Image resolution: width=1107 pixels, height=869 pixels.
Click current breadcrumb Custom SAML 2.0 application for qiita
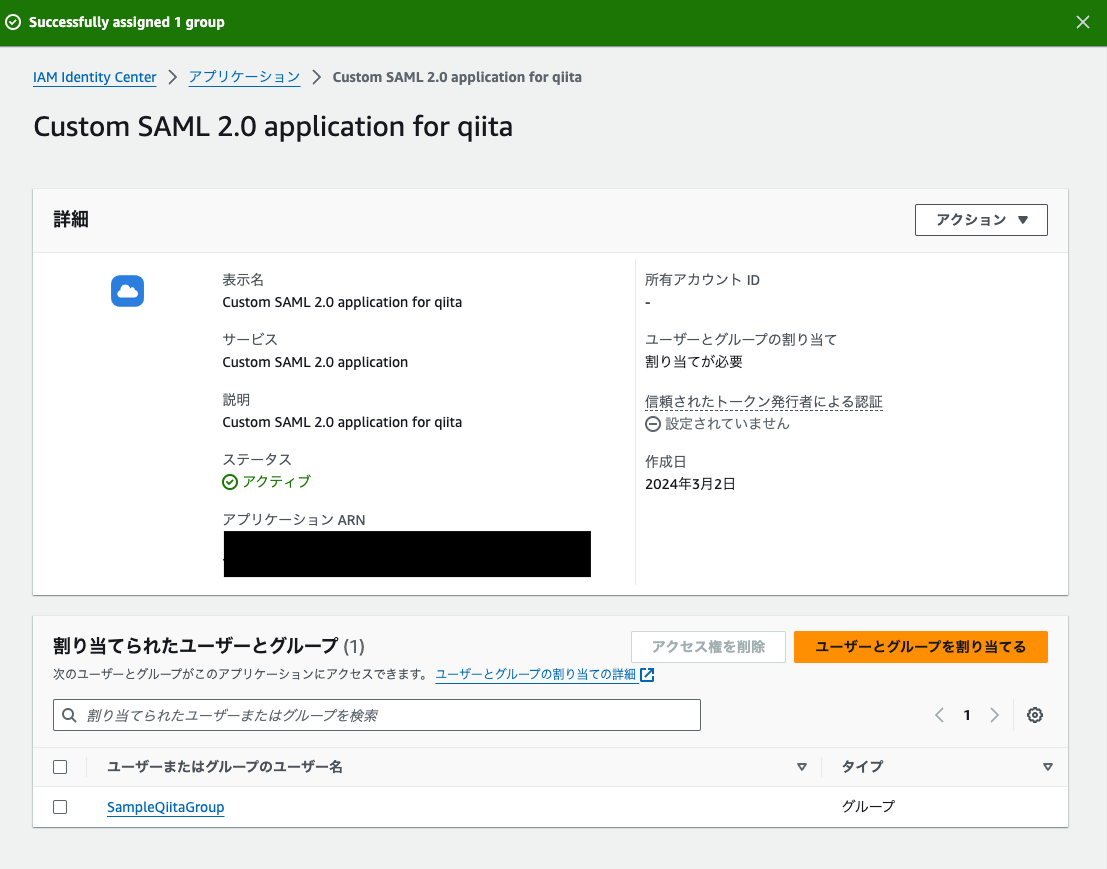point(457,77)
